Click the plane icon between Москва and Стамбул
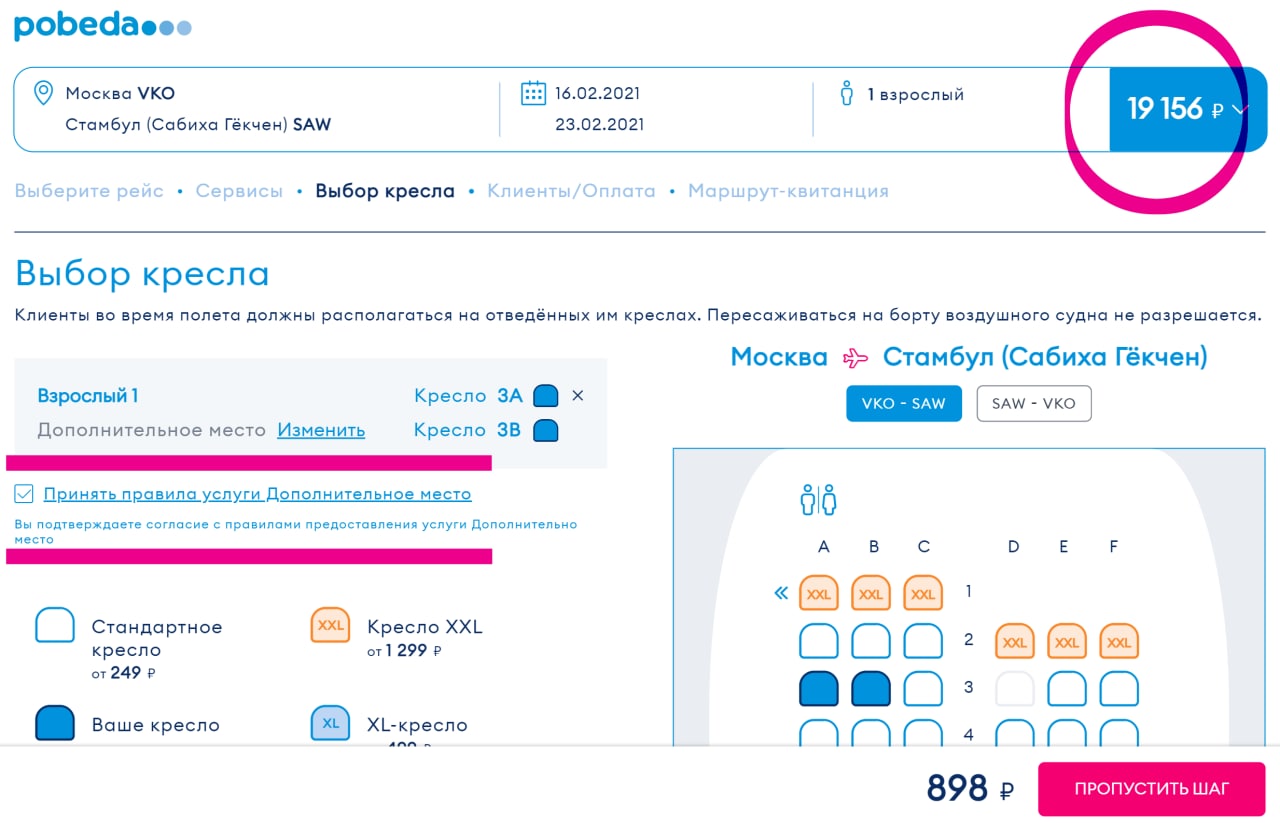1280x823 pixels. click(855, 357)
